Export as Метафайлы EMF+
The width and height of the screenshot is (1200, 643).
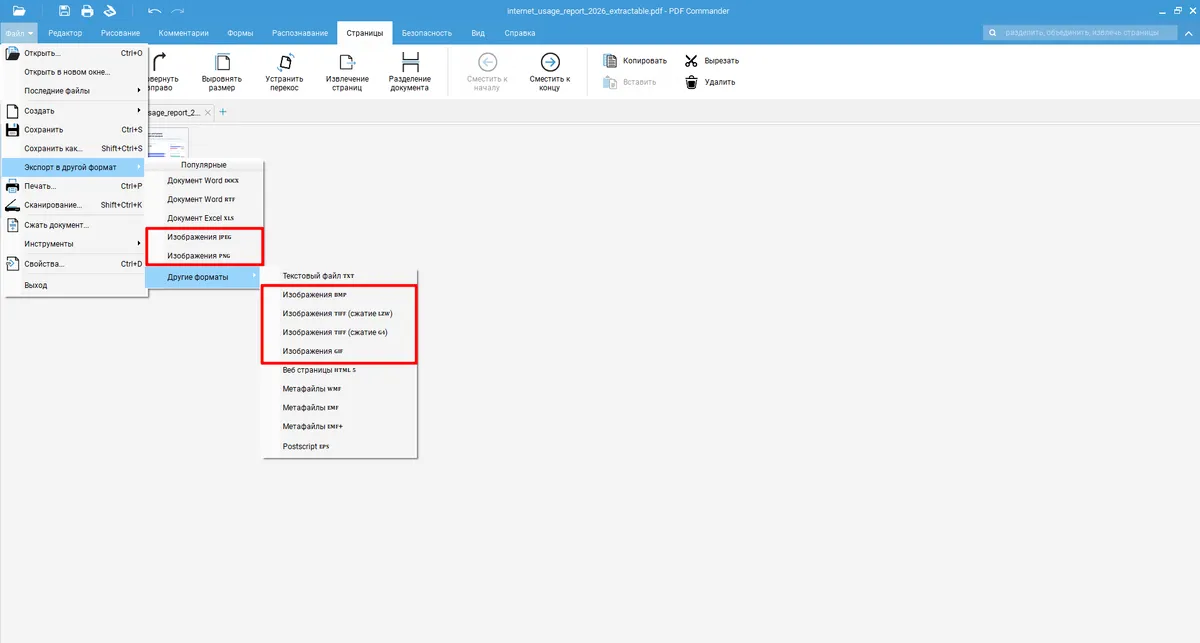(x=340, y=427)
